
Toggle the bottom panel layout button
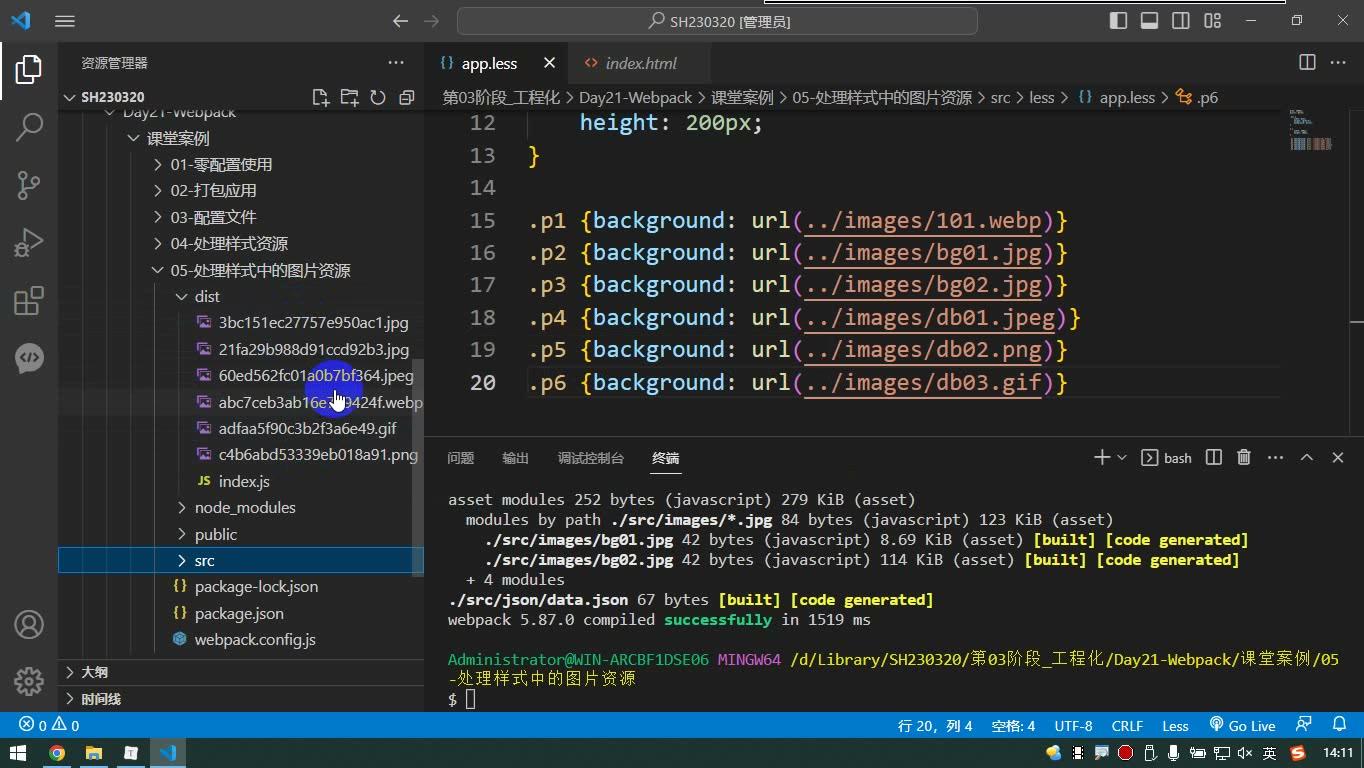point(1150,20)
